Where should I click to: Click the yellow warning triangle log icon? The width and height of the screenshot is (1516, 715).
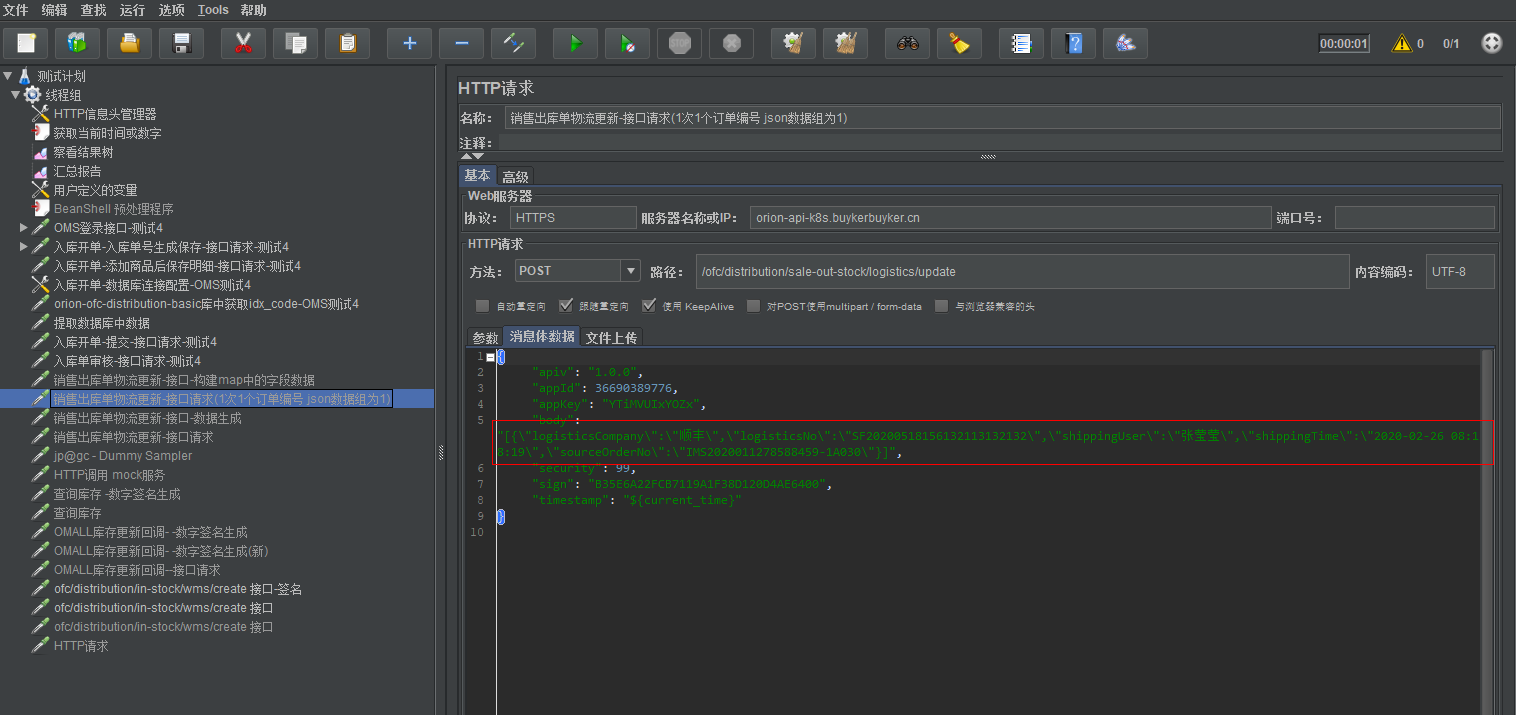point(1402,43)
